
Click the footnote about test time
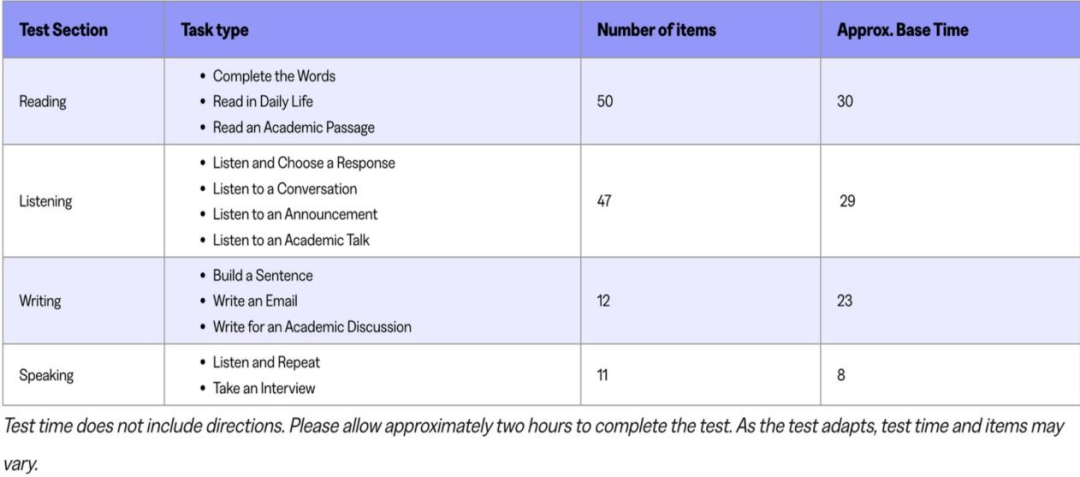coord(534,427)
